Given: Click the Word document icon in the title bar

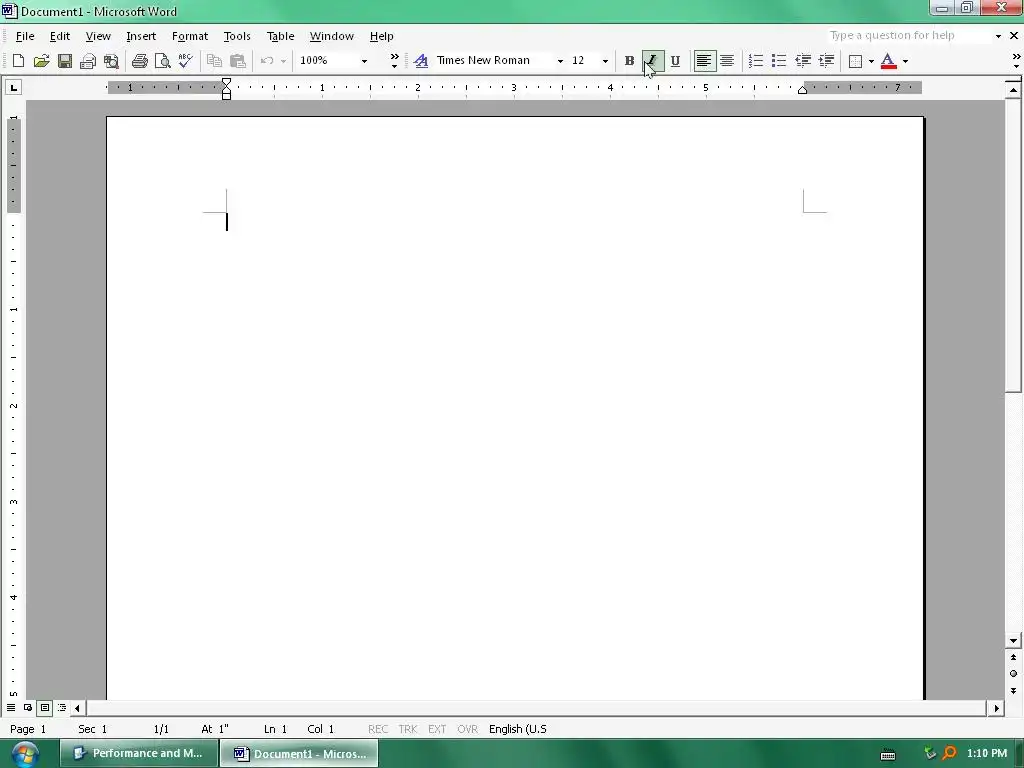Looking at the screenshot, I should point(9,10).
